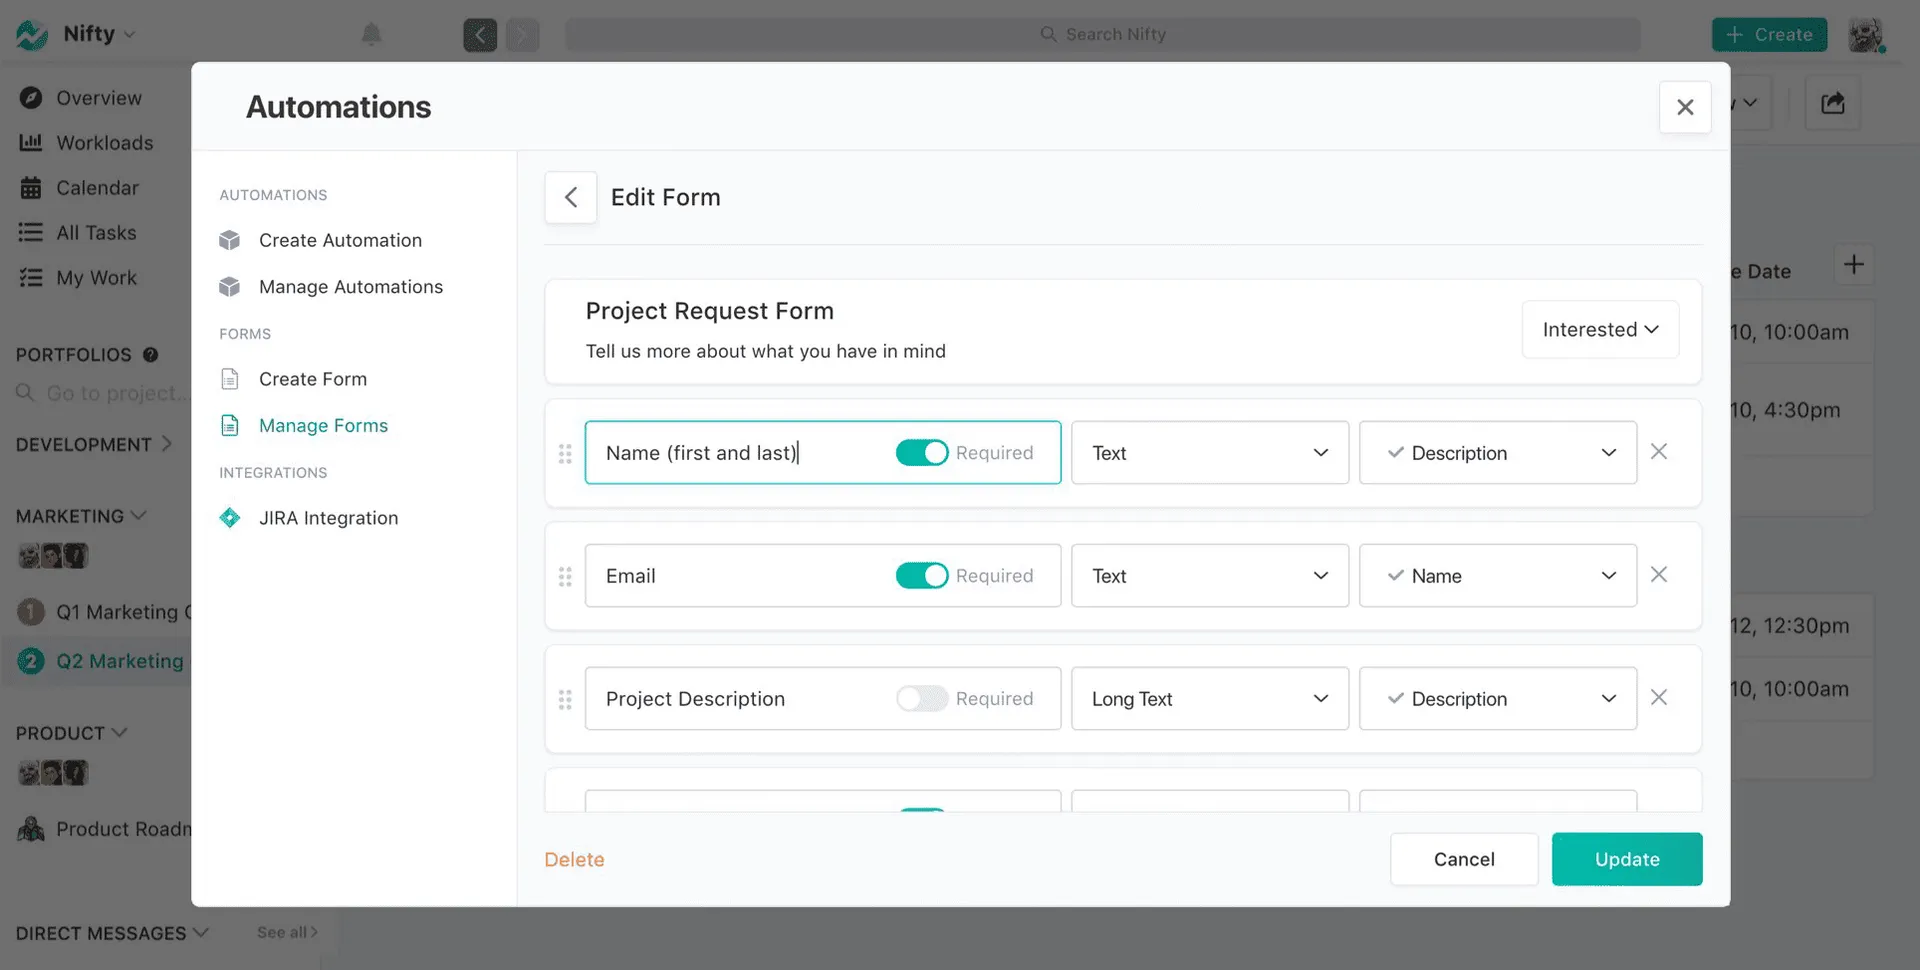Click the My Work sidebar icon
The image size is (1920, 970).
[31, 277]
